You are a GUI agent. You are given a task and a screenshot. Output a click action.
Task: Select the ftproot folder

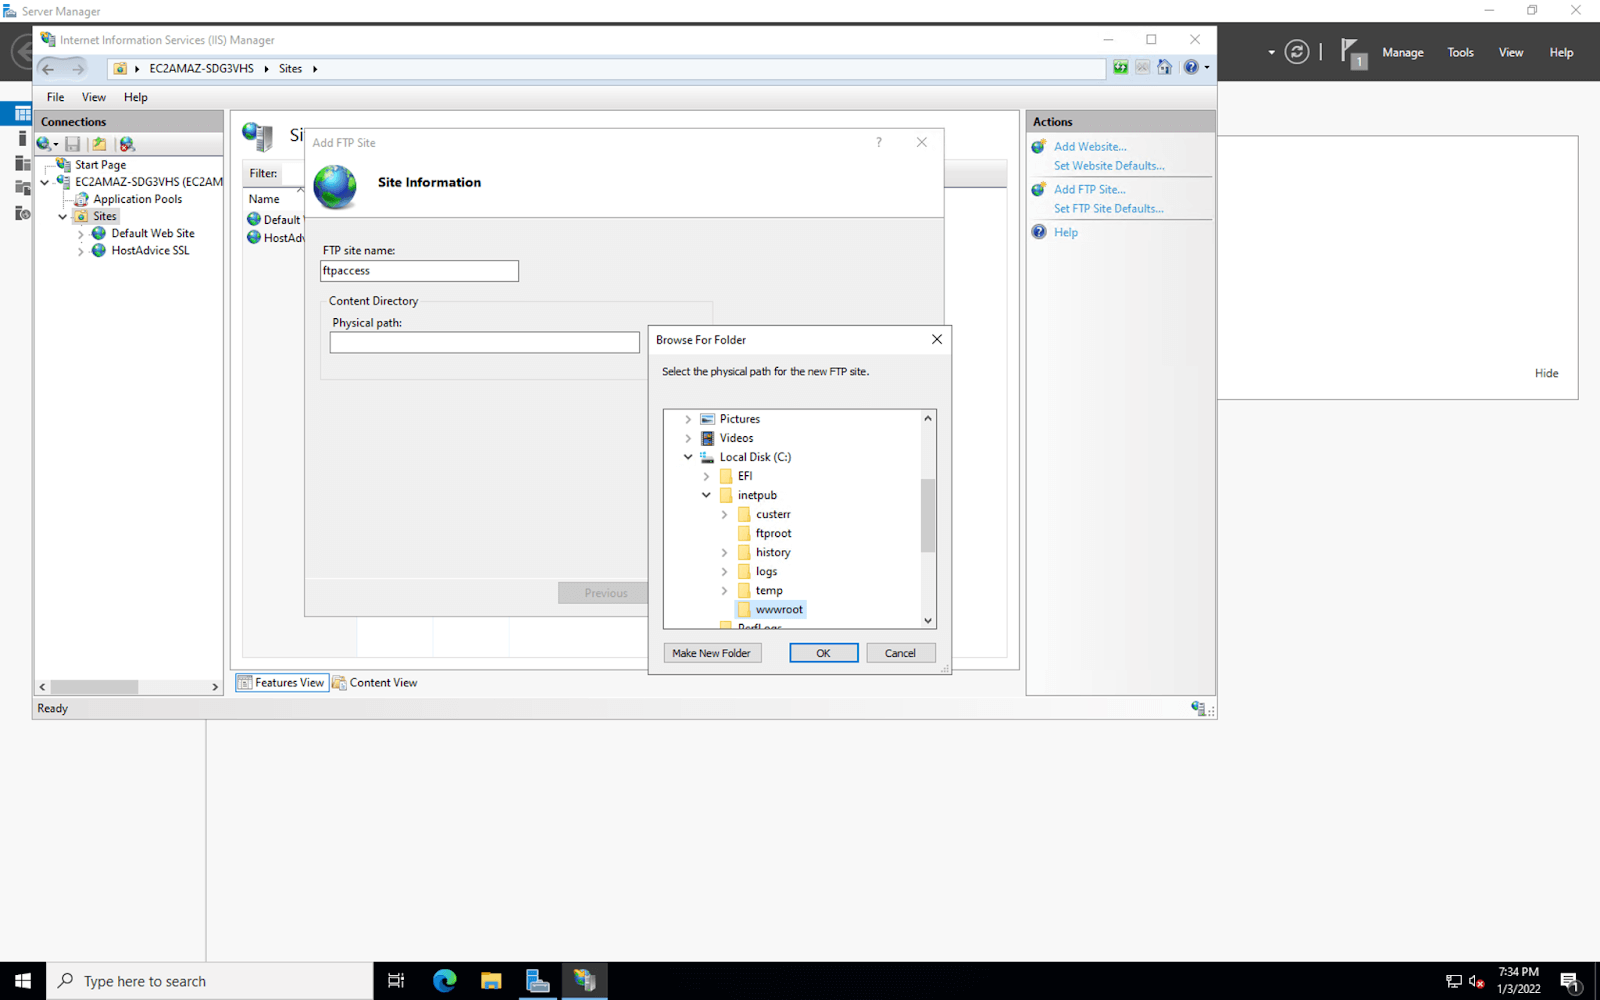point(773,534)
